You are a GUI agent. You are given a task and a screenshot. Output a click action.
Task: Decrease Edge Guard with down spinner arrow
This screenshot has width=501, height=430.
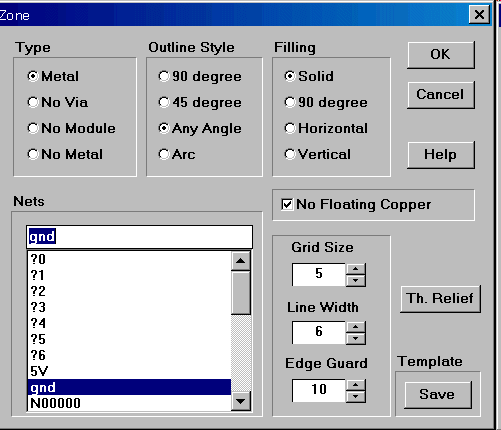coord(356,396)
